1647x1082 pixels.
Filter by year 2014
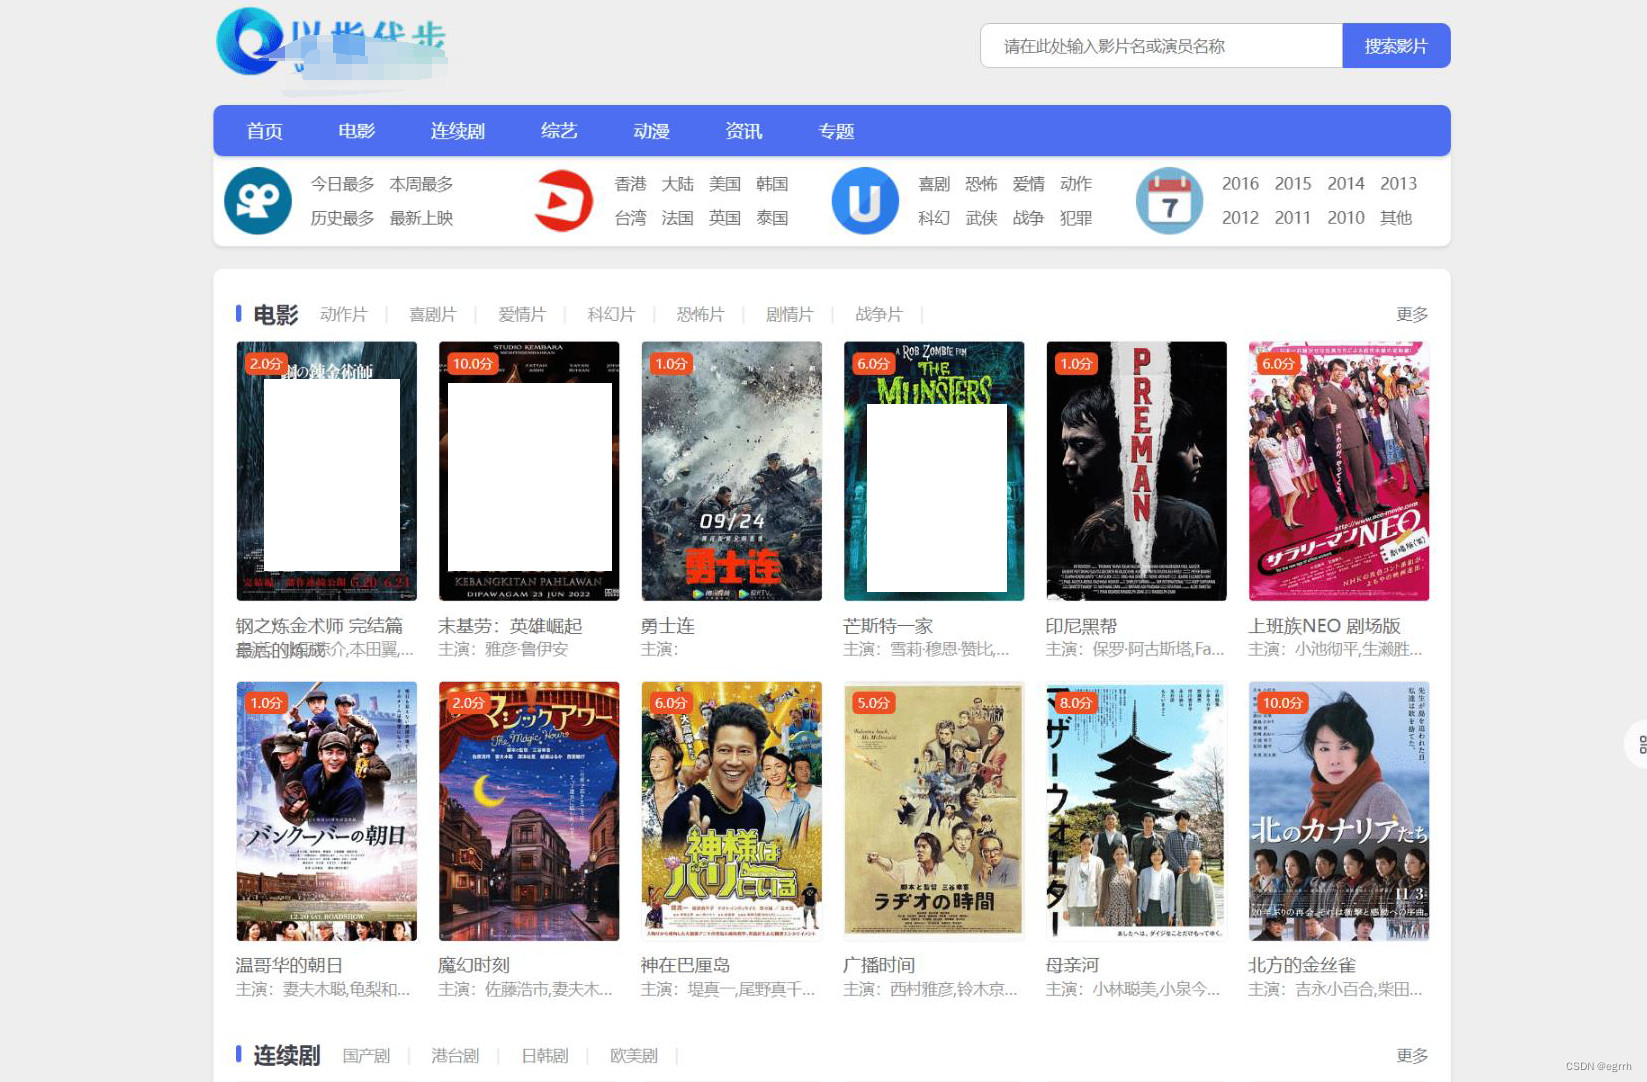pos(1346,184)
